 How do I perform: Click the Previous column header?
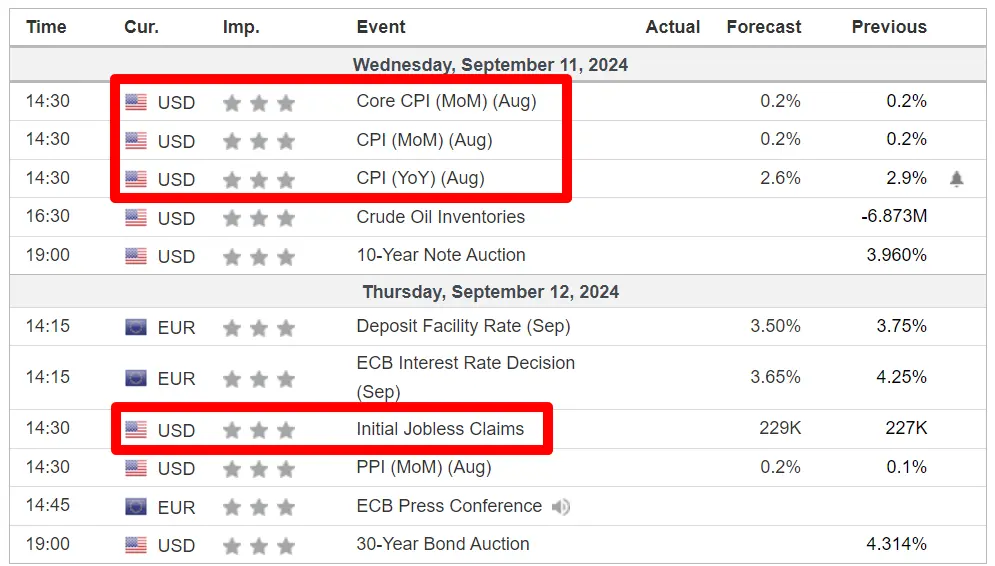tap(889, 27)
